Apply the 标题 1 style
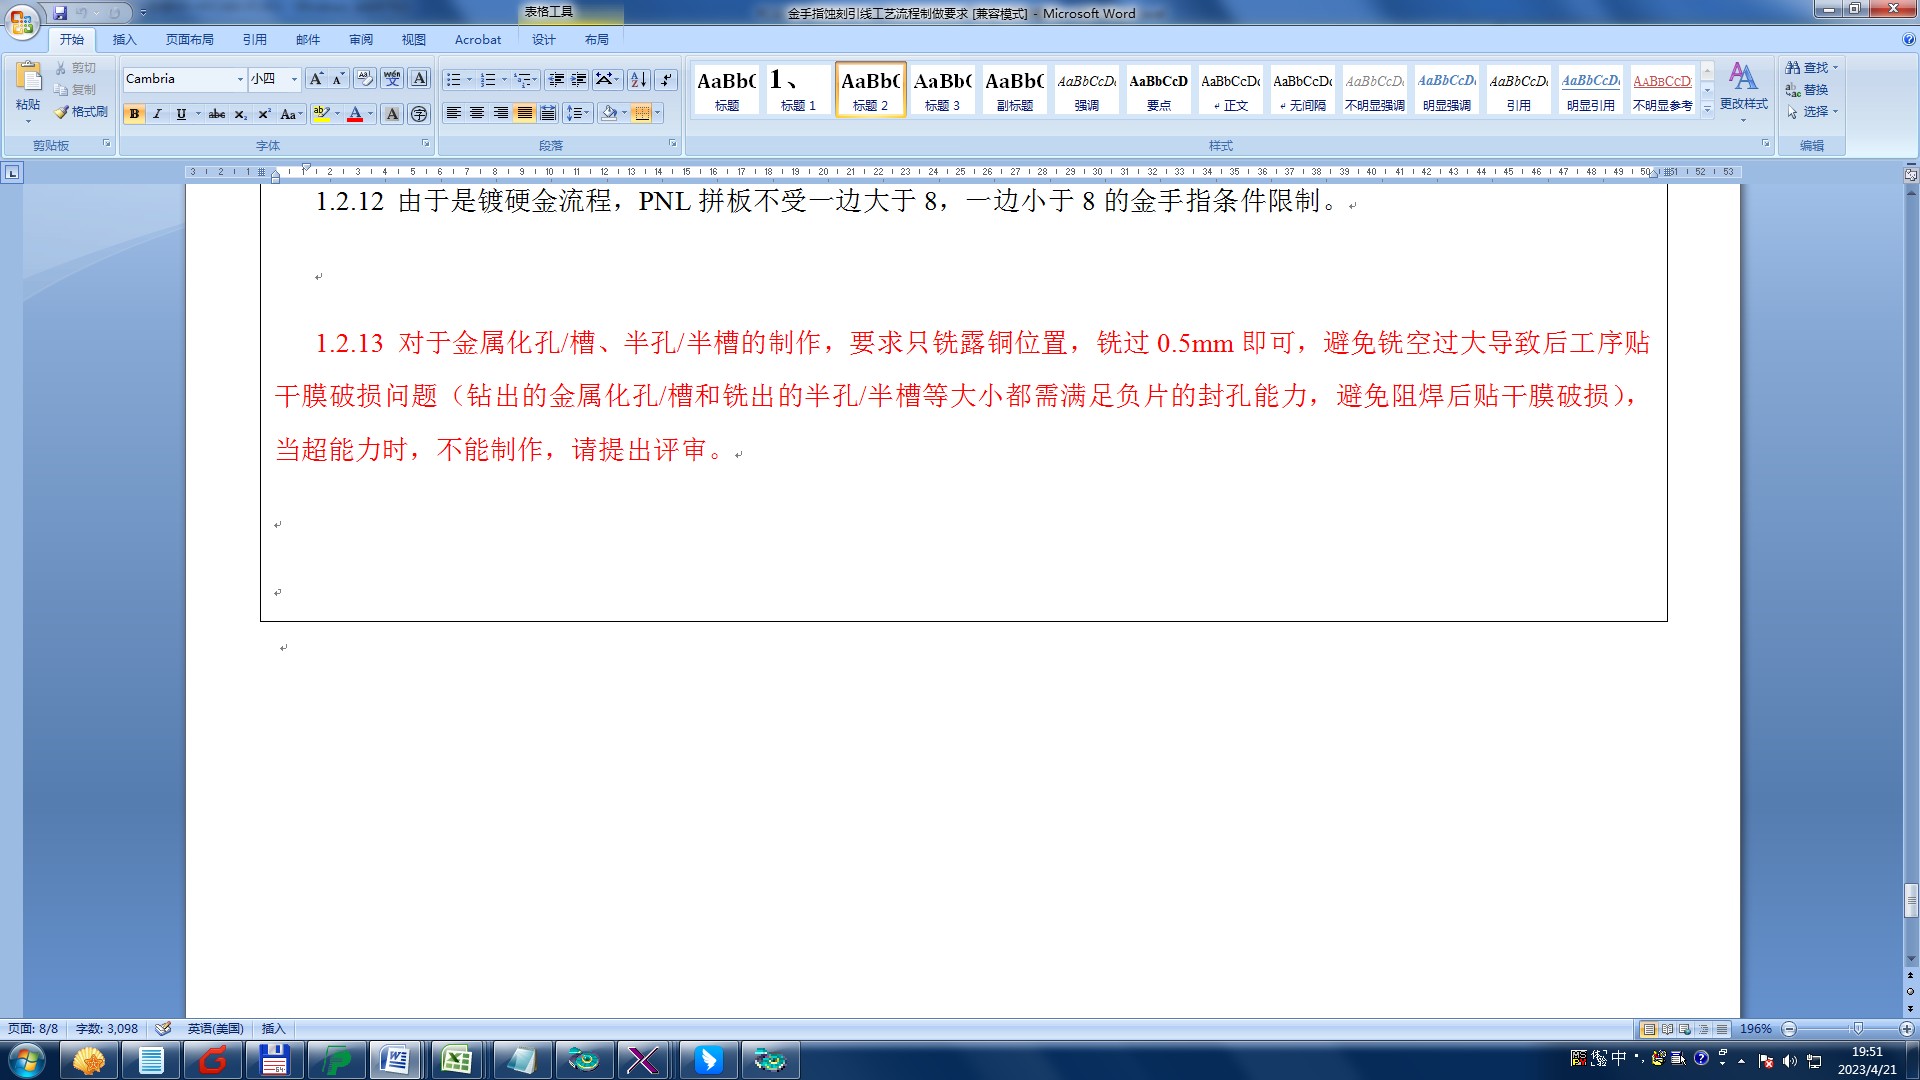This screenshot has height=1080, width=1920. [799, 90]
